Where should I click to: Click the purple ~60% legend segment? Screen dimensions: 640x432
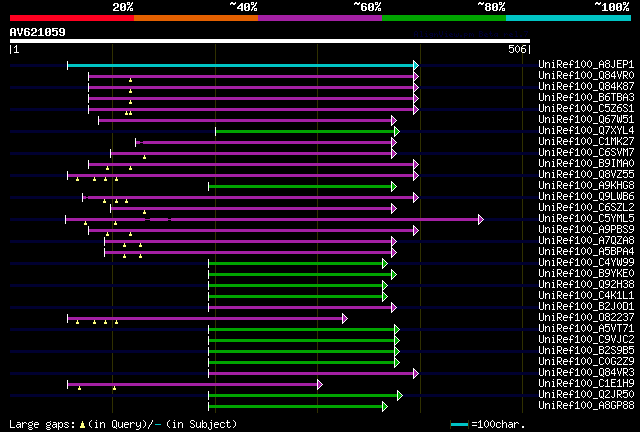click(320, 18)
